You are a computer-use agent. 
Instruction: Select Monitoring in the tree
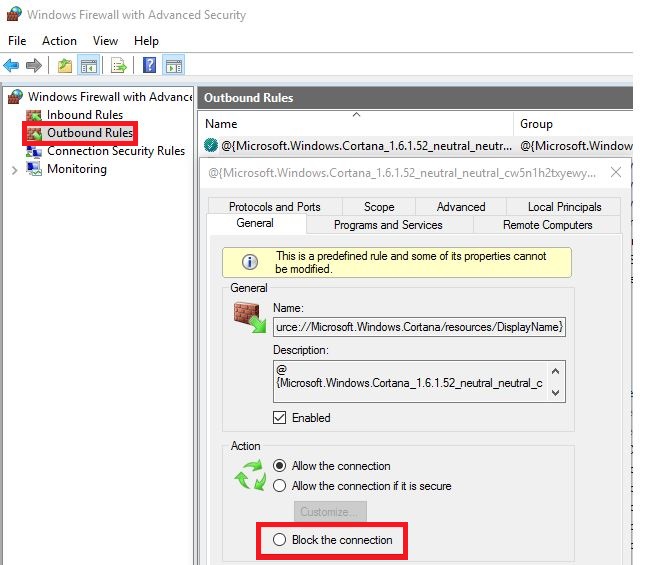point(77,169)
